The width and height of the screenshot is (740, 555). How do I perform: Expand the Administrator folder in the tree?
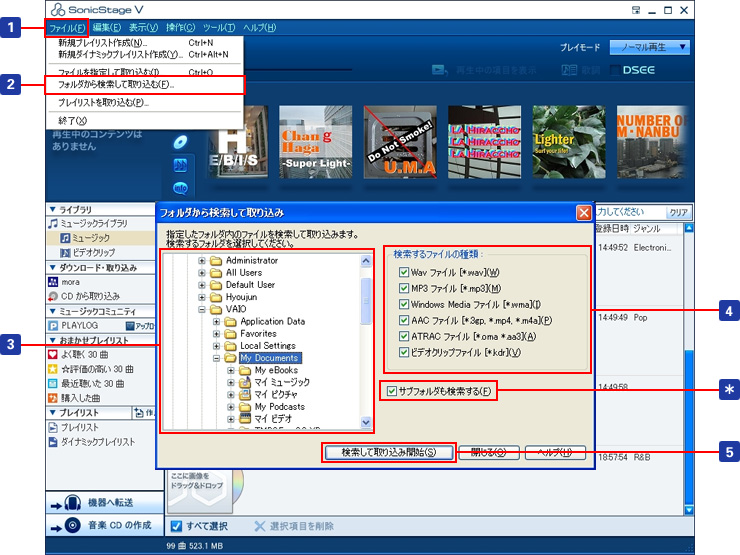203,260
